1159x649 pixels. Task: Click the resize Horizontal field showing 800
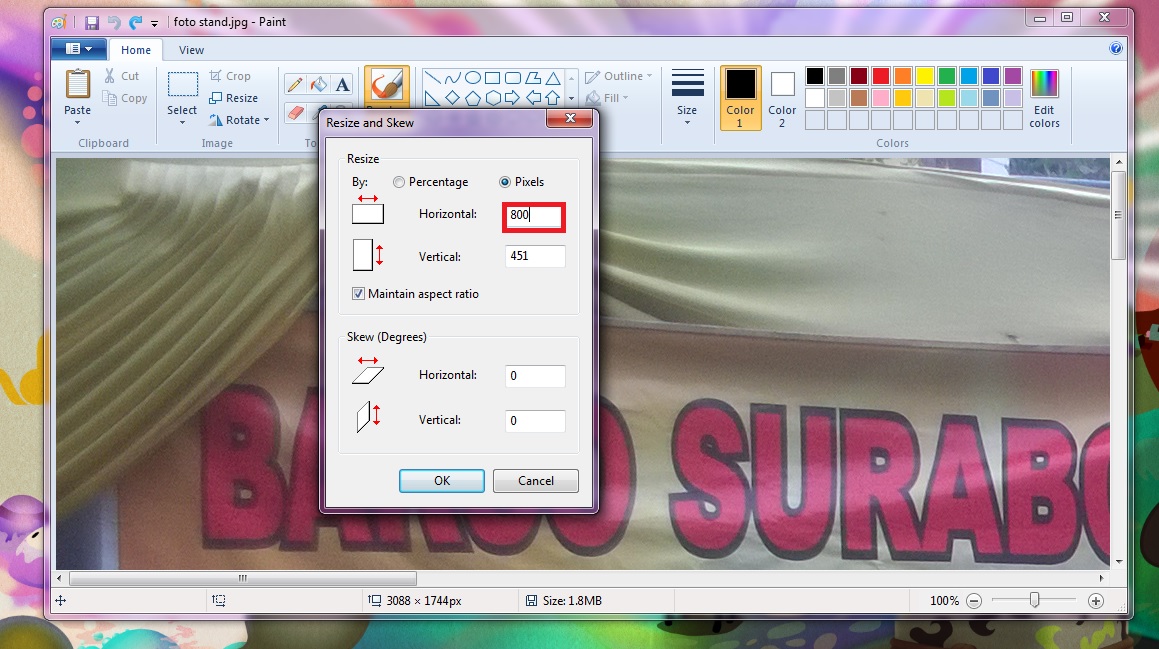[534, 215]
